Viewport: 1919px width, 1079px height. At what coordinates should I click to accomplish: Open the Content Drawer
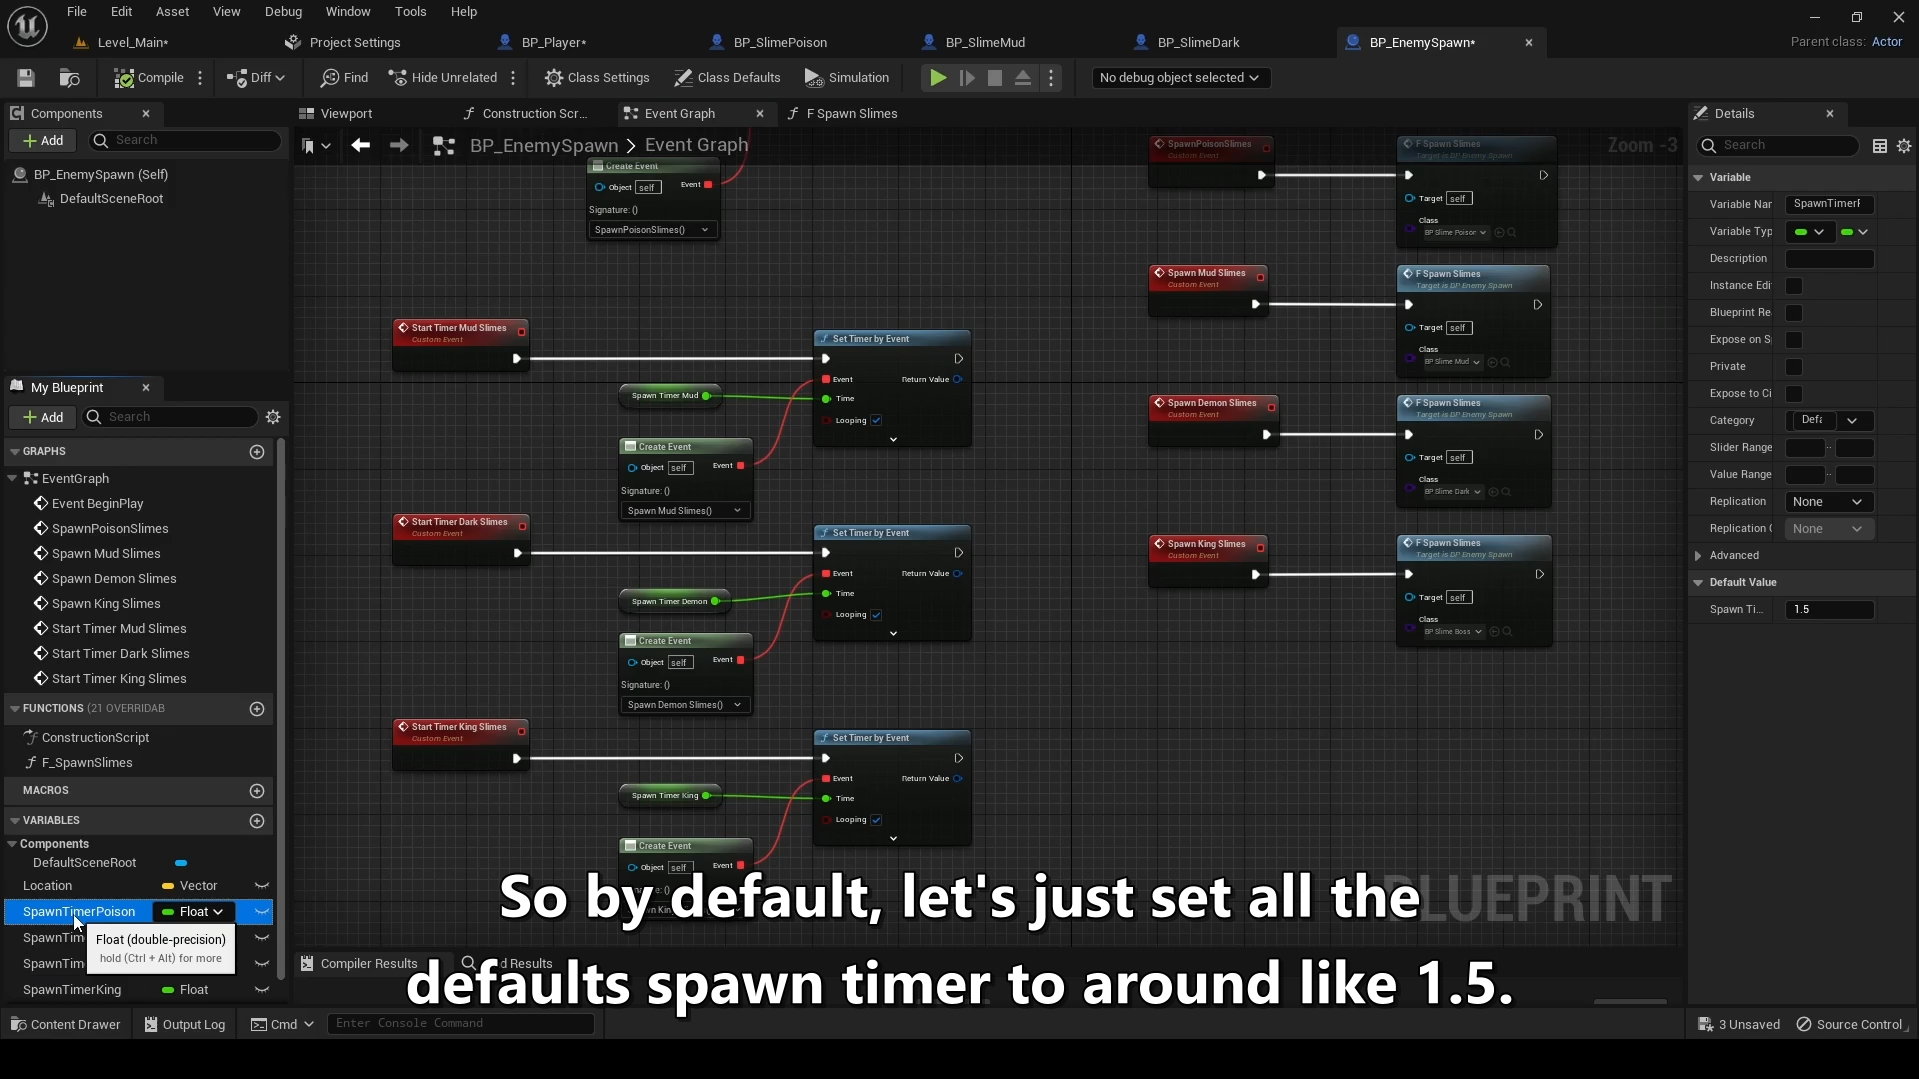click(x=65, y=1024)
